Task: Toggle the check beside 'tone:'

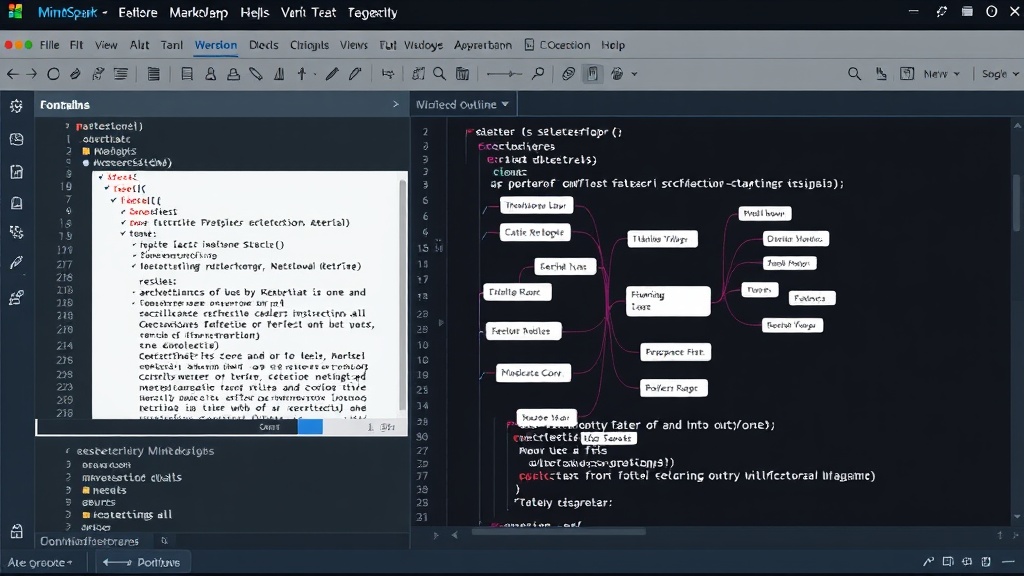Action: click(x=123, y=233)
